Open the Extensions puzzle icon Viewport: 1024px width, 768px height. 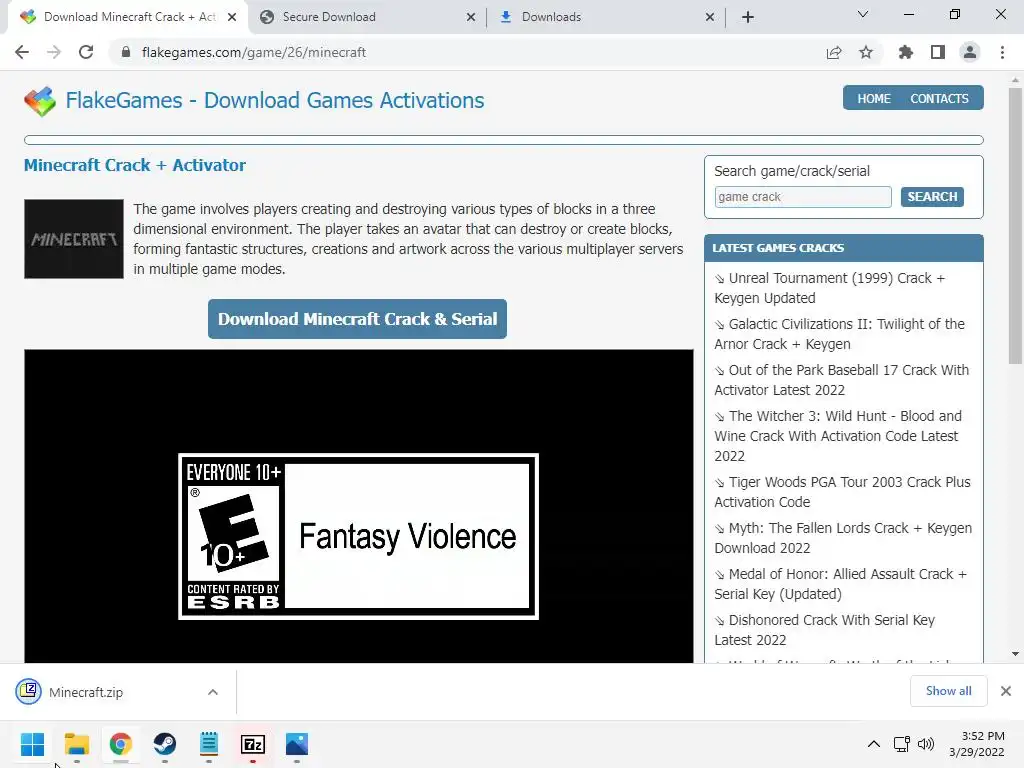pos(905,52)
